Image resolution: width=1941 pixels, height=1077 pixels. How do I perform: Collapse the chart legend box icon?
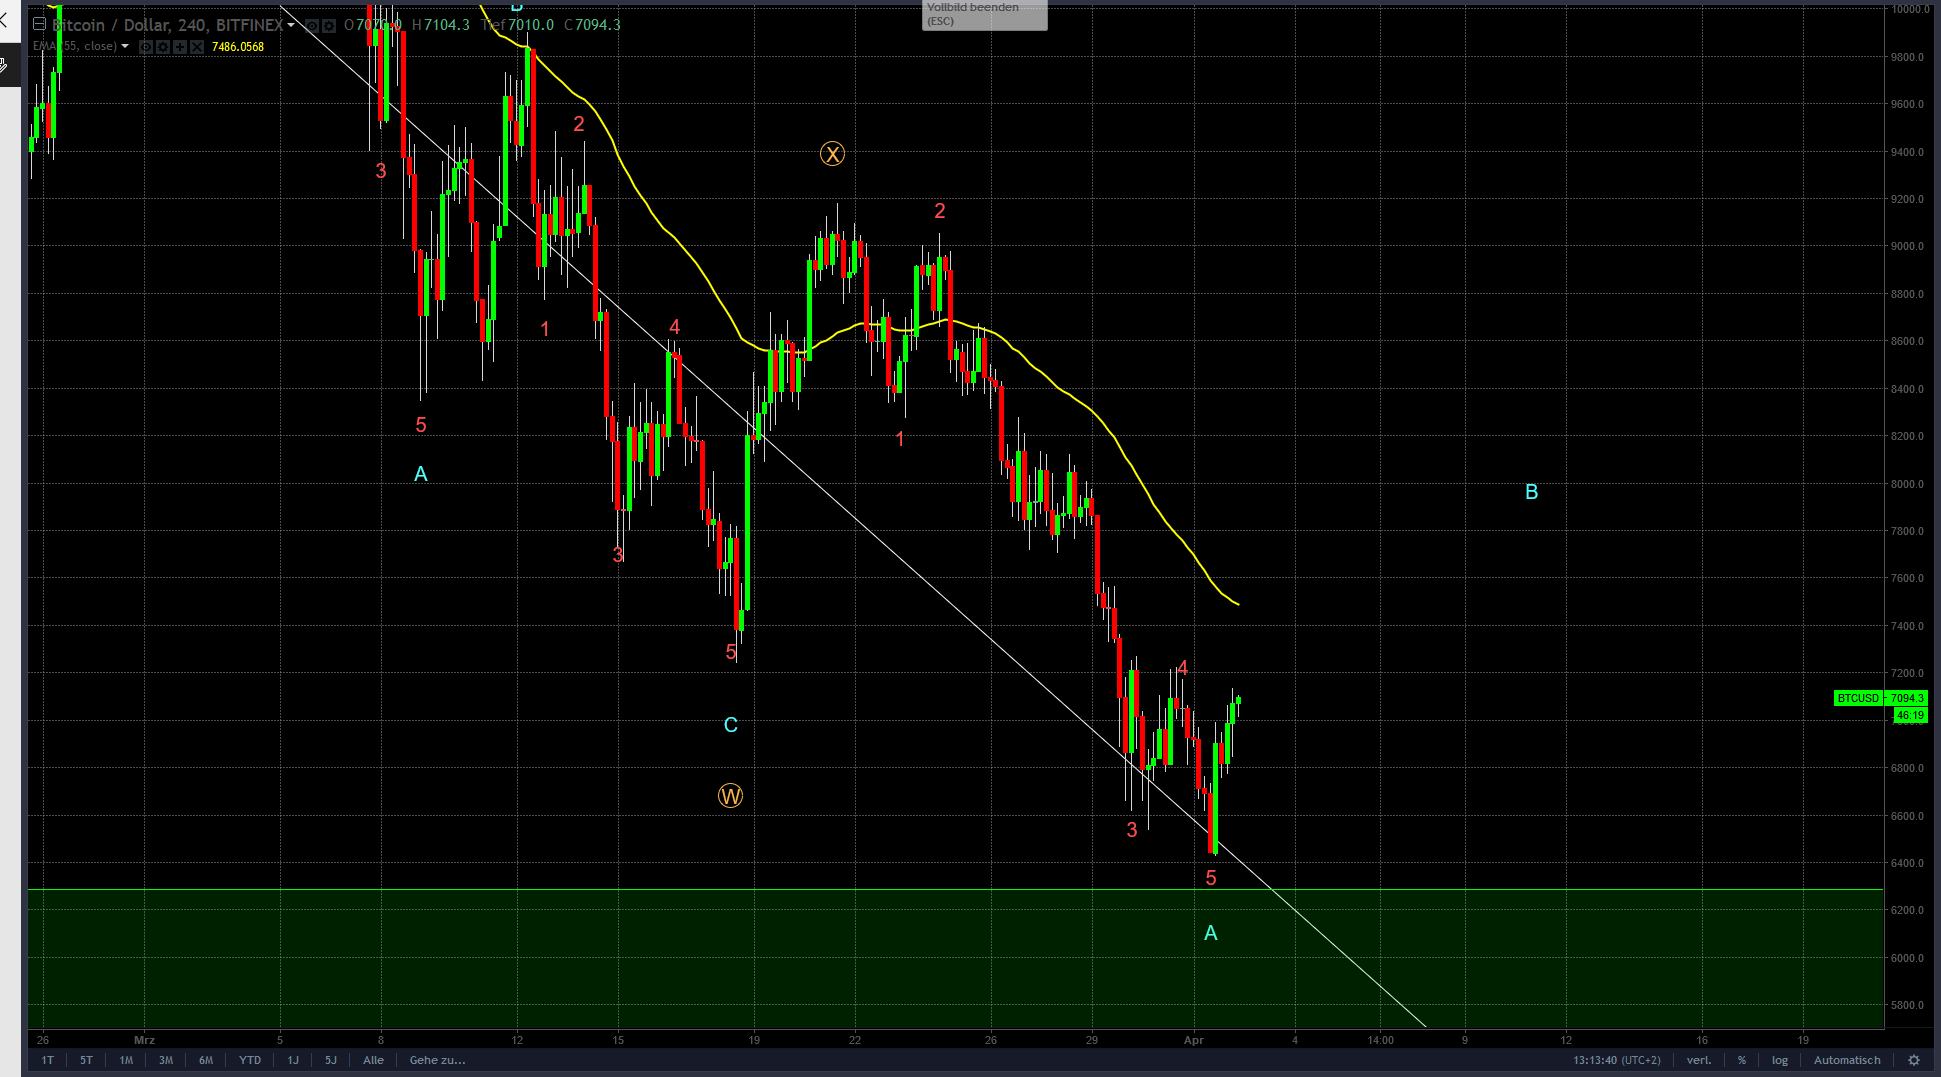pyautogui.click(x=40, y=24)
